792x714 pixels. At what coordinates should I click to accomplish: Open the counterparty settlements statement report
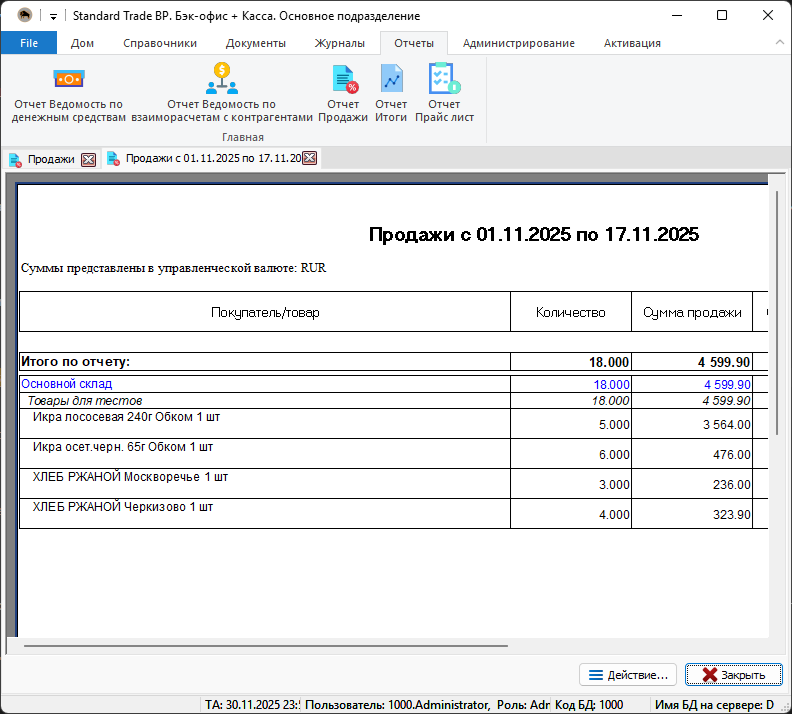[222, 93]
